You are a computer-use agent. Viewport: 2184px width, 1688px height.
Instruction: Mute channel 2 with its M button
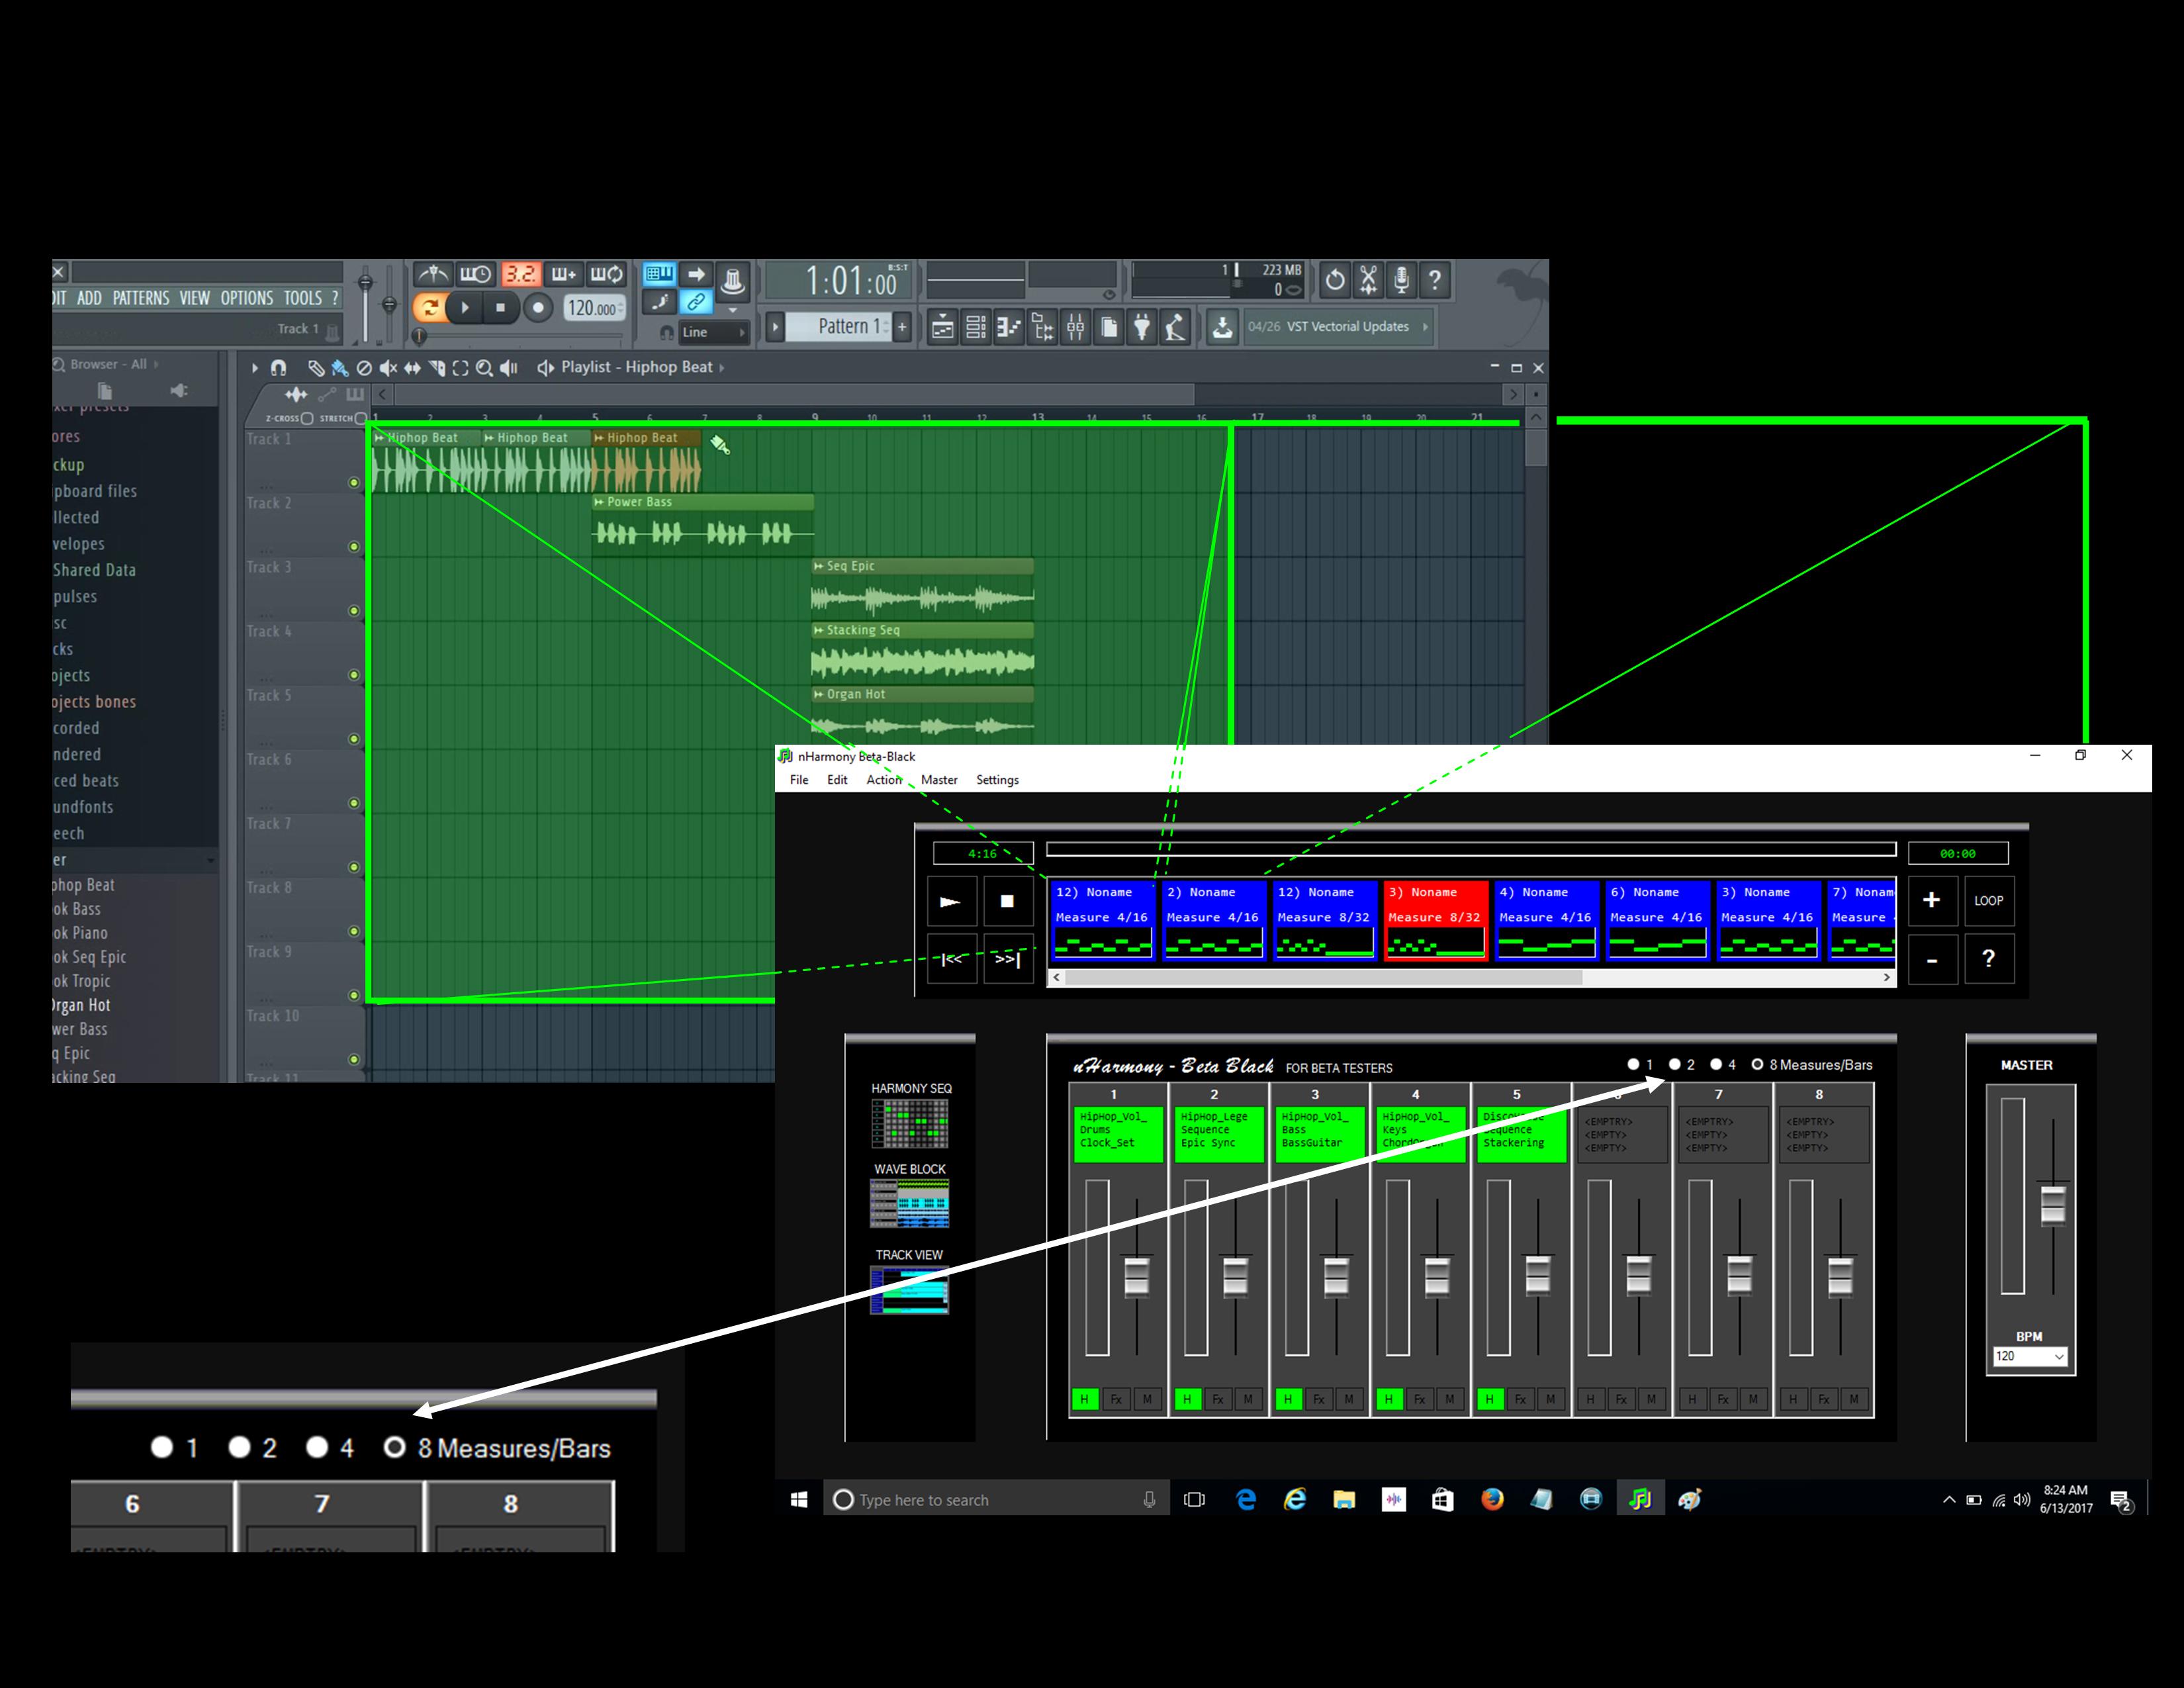(x=1248, y=1399)
